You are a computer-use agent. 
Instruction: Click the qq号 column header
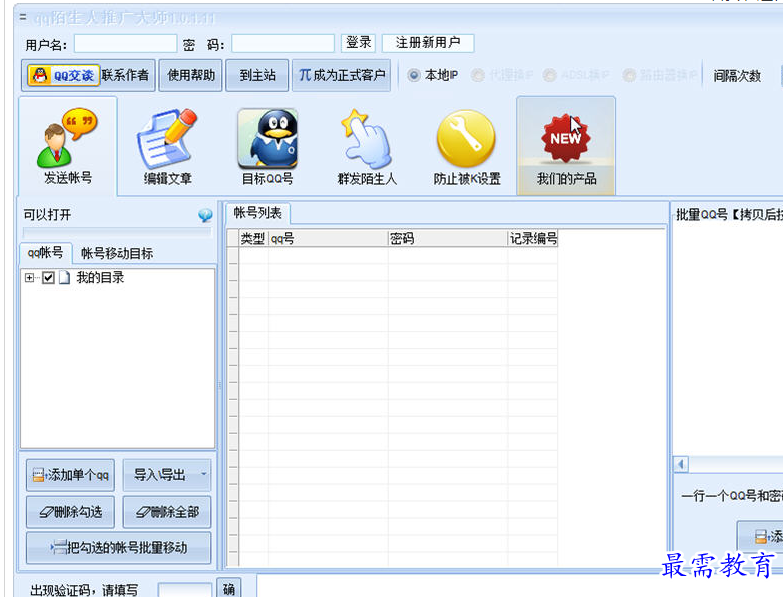328,239
